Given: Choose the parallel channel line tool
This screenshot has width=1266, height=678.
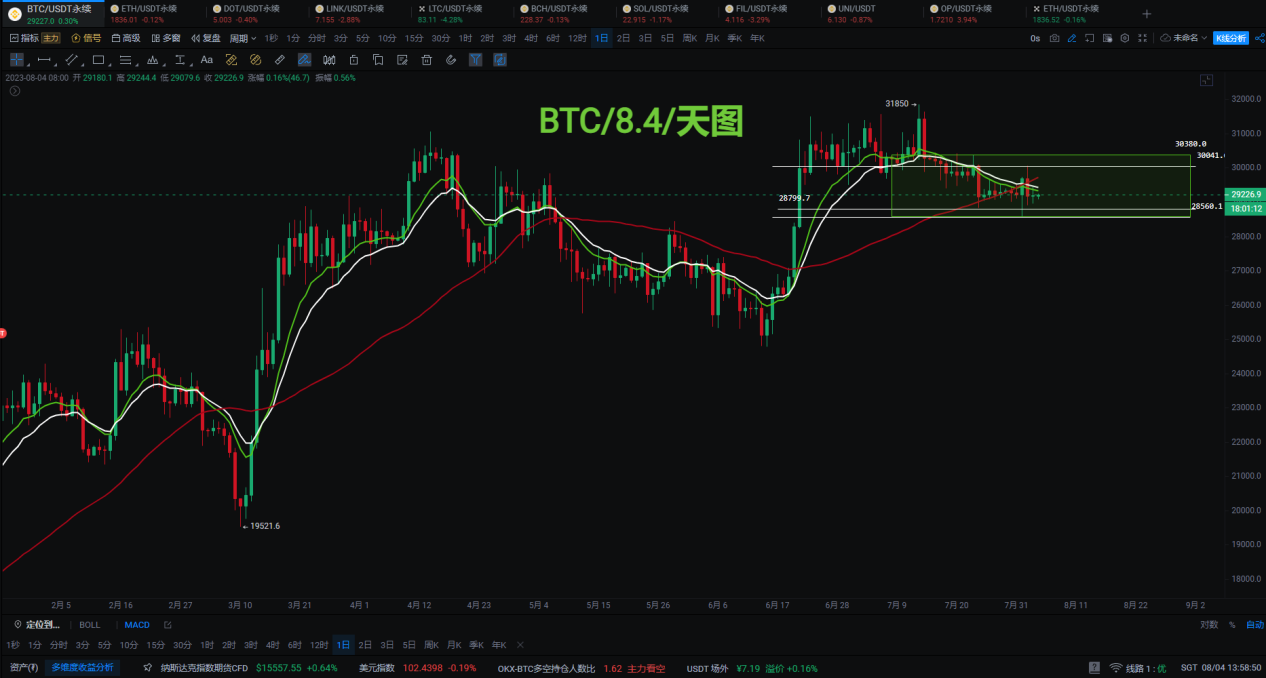Looking at the screenshot, I should 72,60.
